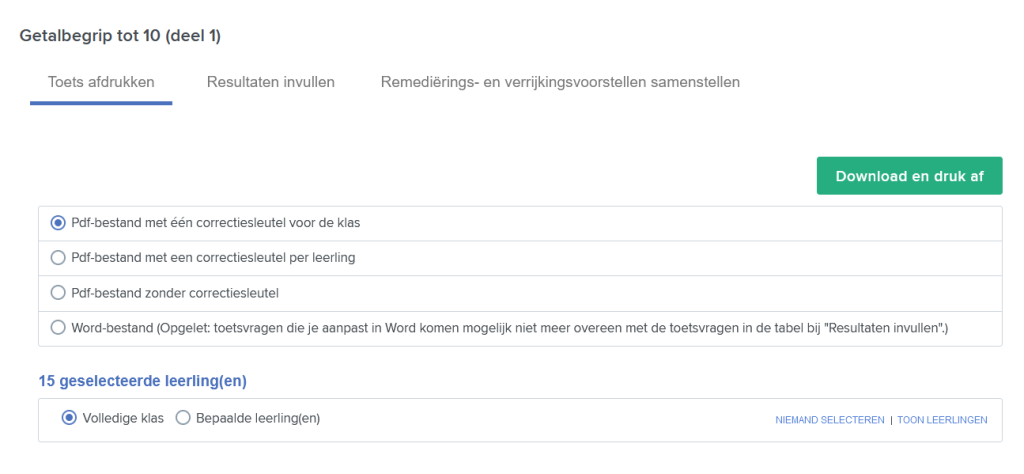Click the green Download en druk af button
Screen dimensions: 1024x474
(909, 176)
